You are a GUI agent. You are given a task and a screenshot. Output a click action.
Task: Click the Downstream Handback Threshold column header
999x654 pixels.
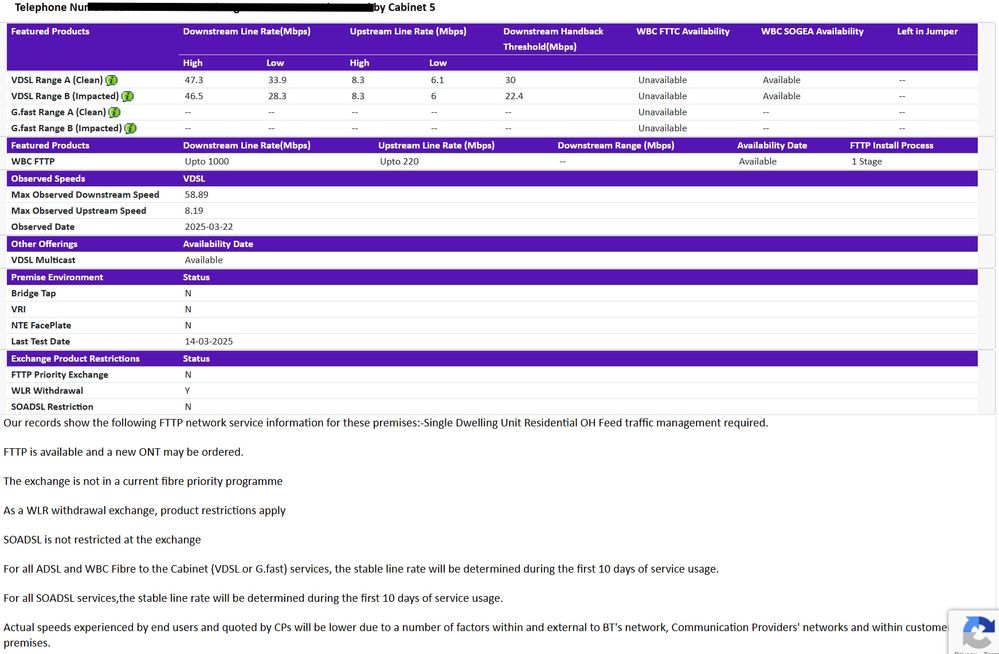coord(553,38)
